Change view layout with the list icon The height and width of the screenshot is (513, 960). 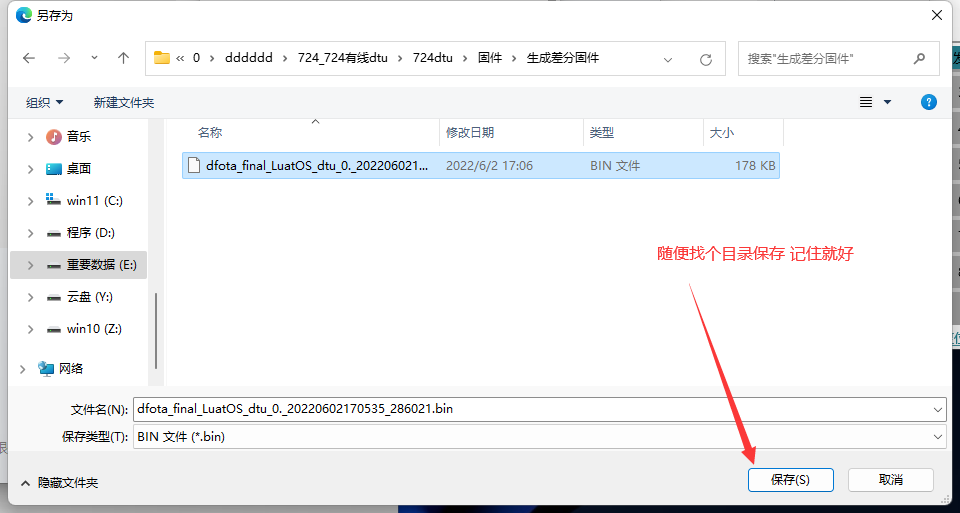866,102
